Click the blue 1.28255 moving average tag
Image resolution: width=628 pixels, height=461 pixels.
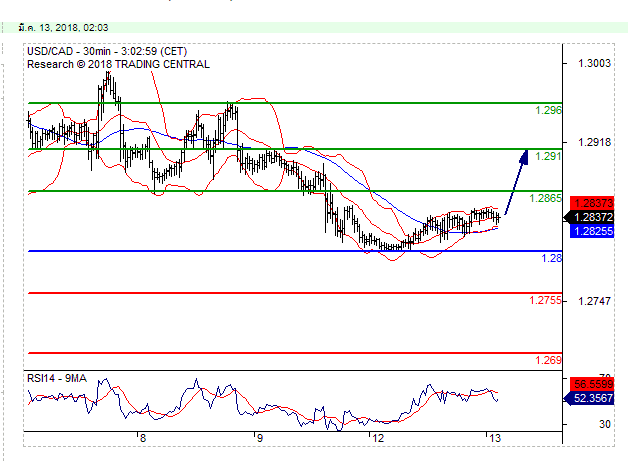pos(592,231)
